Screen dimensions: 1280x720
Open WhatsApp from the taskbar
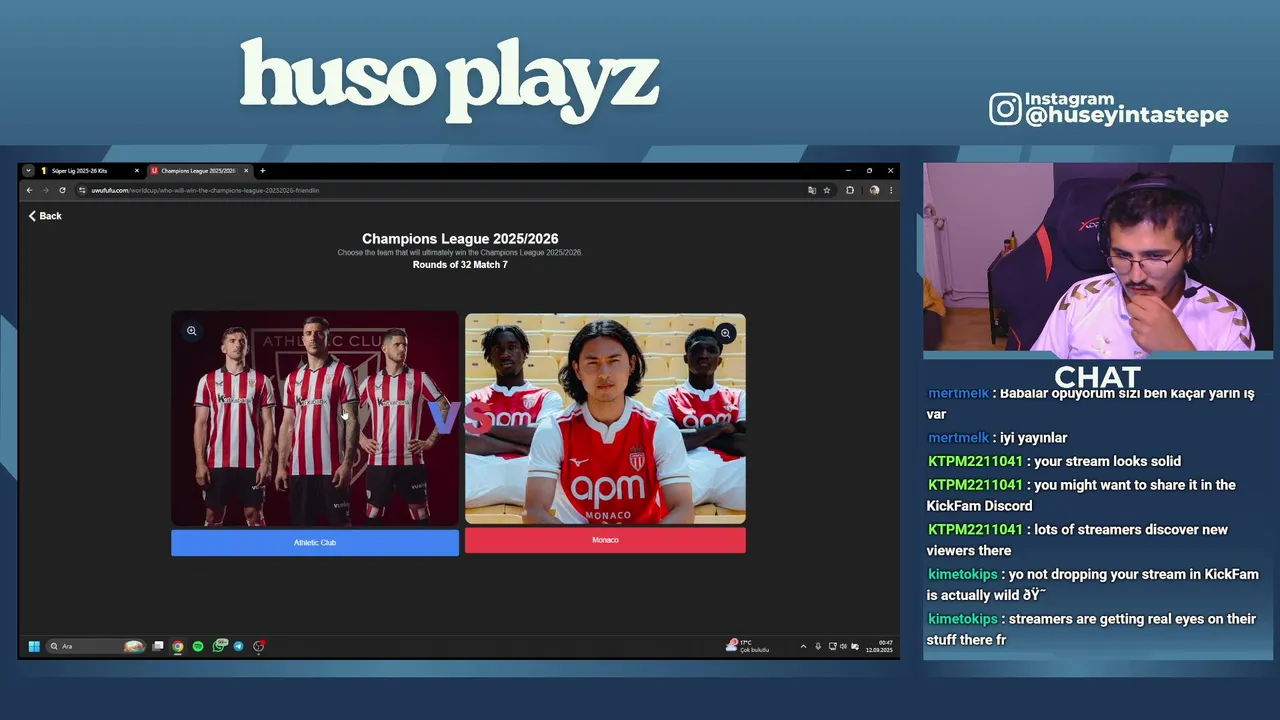tap(219, 646)
